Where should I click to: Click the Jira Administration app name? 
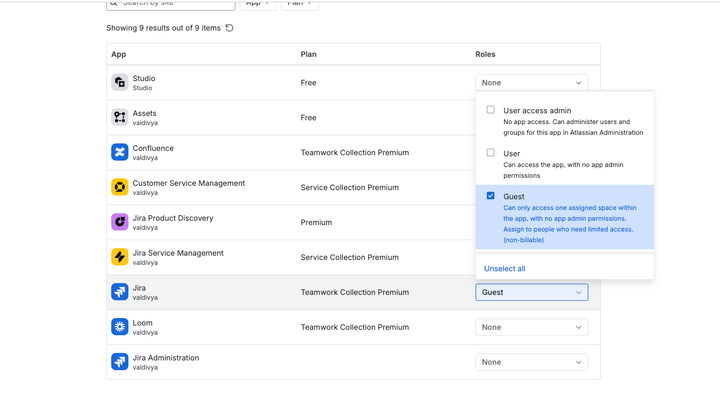click(166, 358)
